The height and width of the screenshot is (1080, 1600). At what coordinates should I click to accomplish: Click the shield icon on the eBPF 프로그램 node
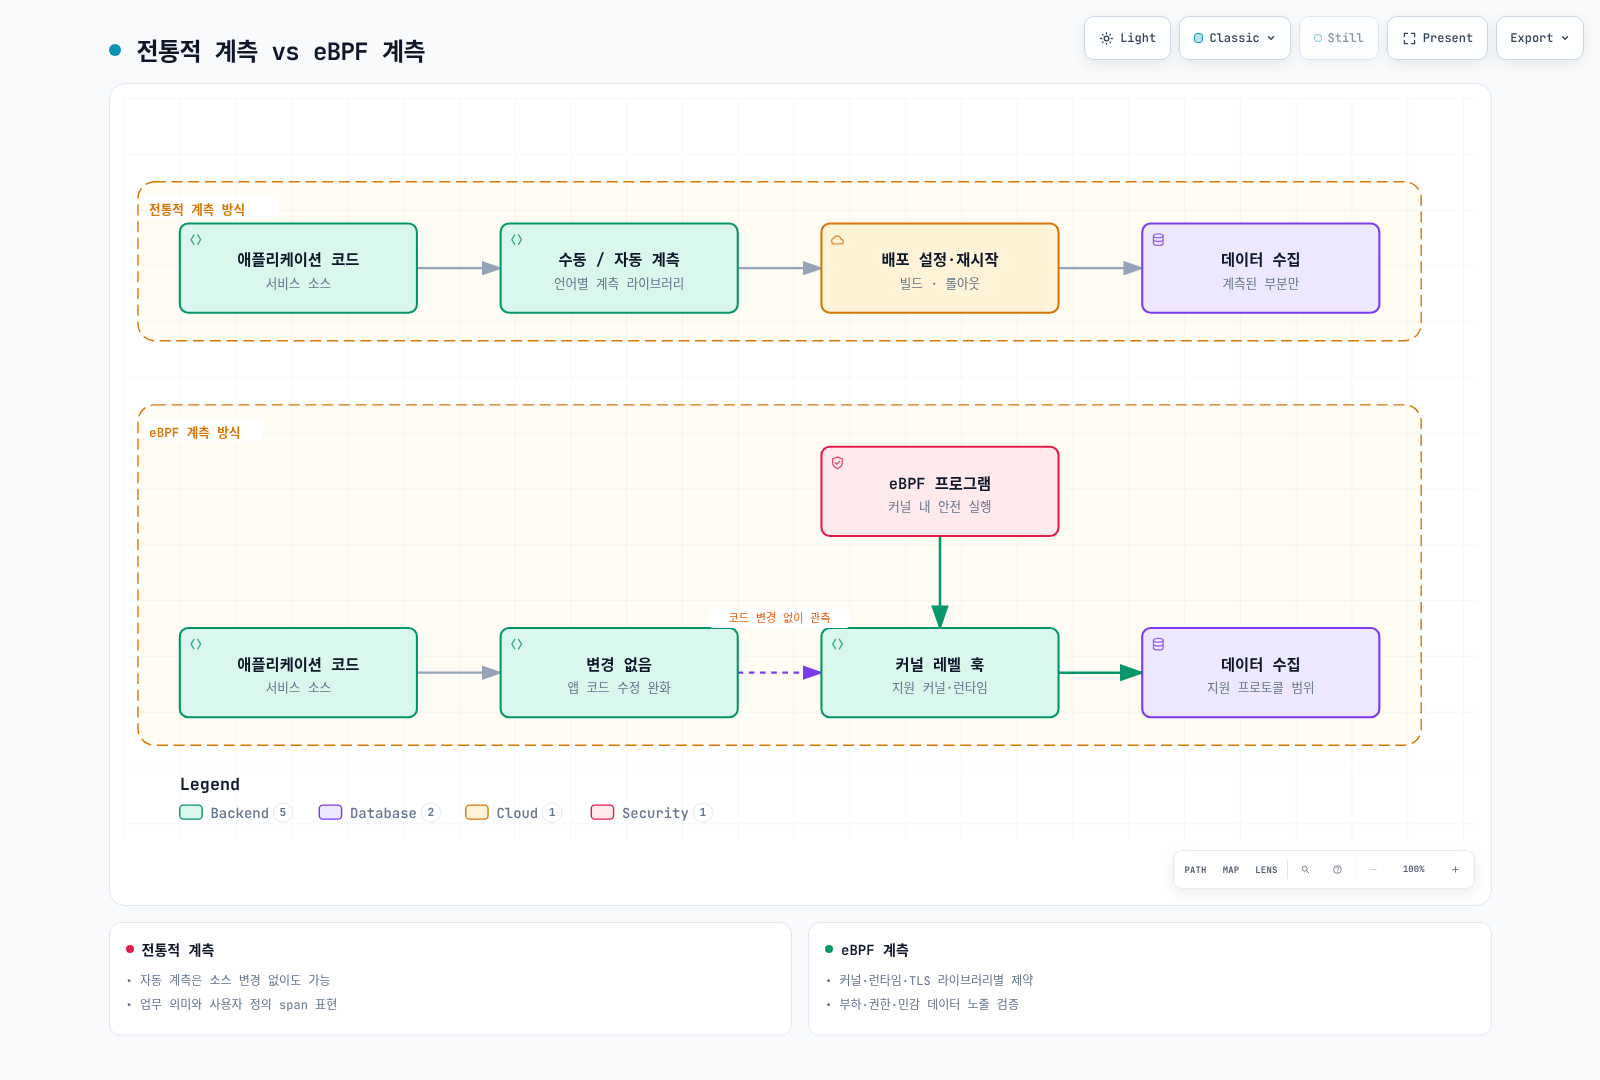[x=838, y=463]
